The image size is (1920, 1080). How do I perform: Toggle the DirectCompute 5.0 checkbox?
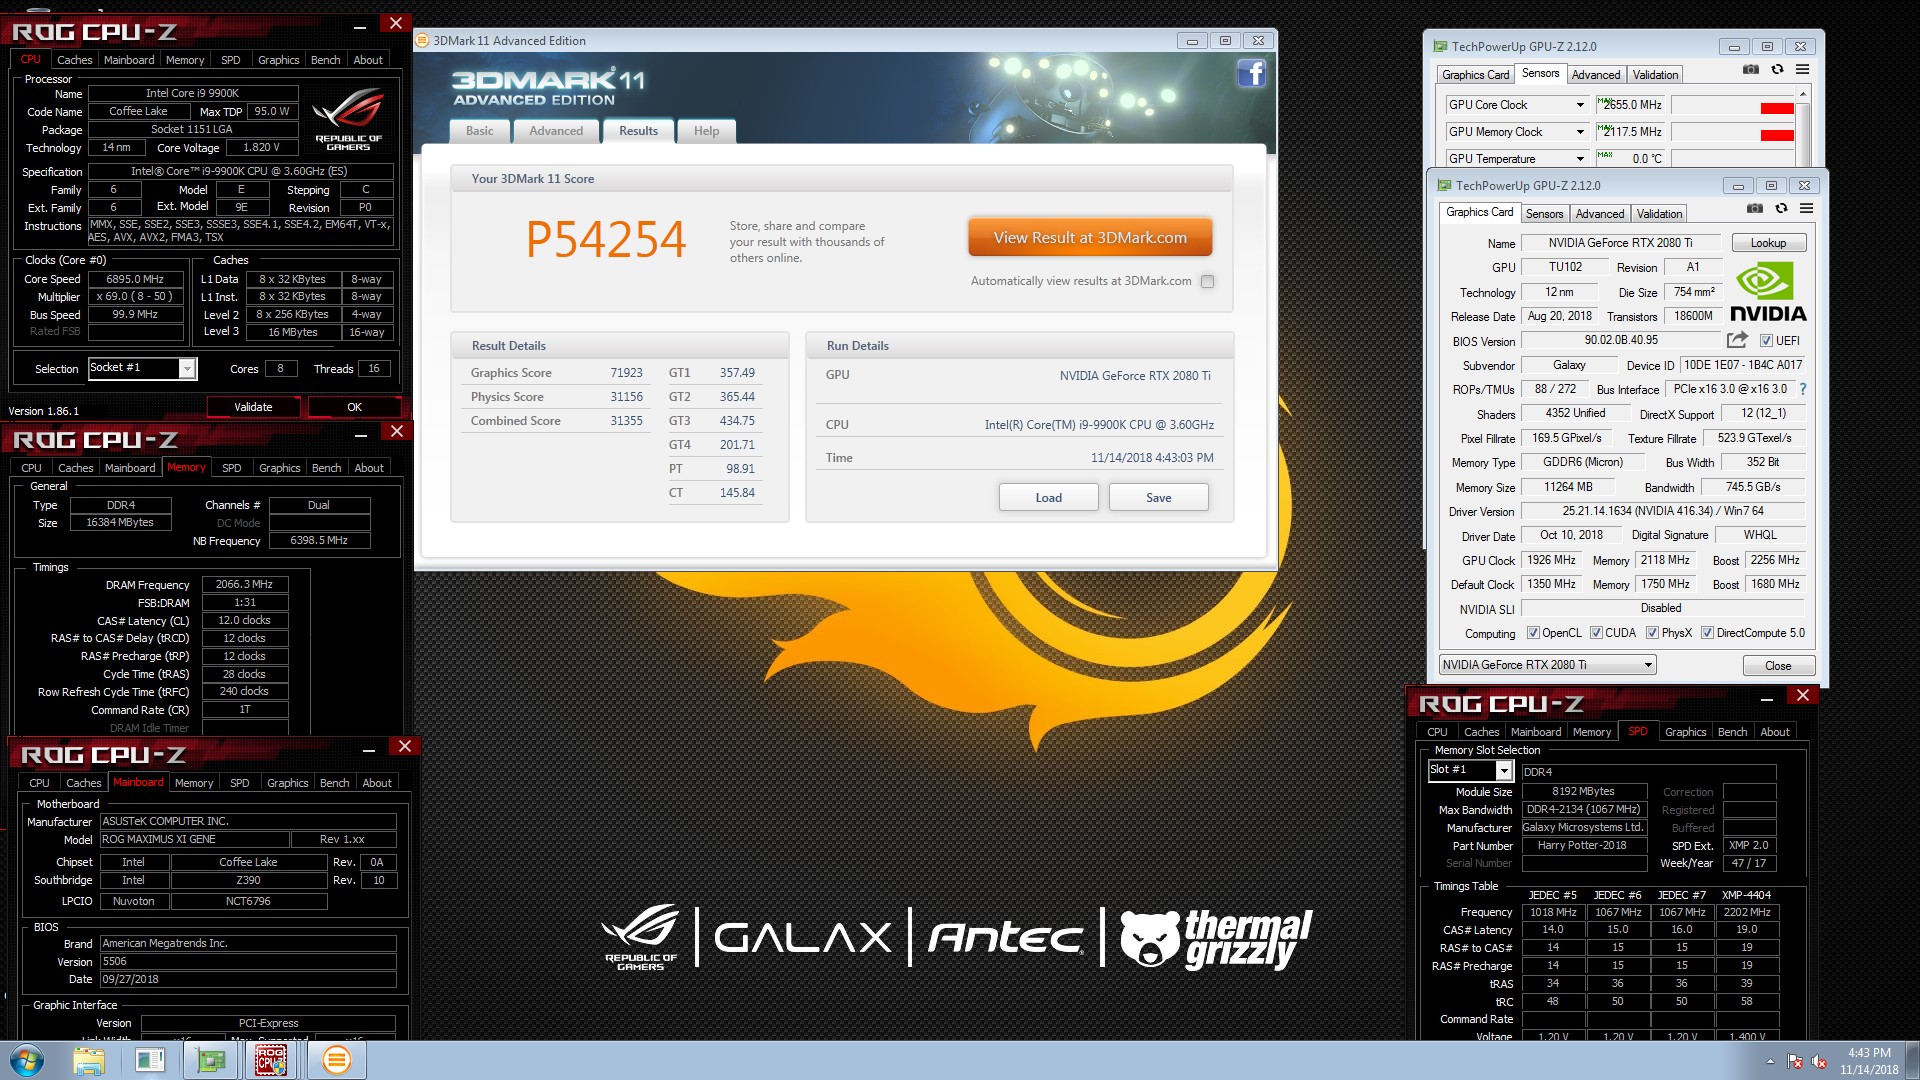pyautogui.click(x=1707, y=633)
